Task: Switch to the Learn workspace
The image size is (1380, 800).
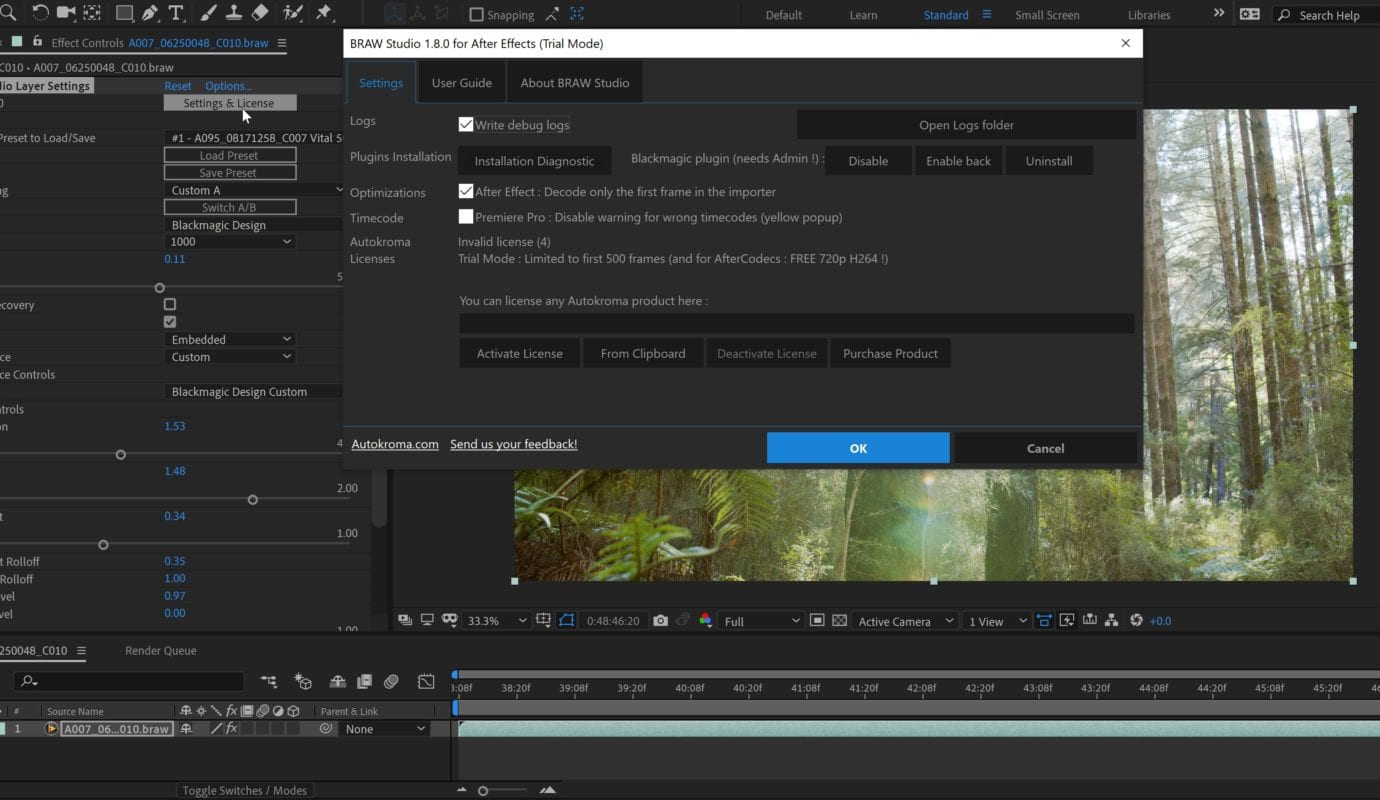Action: (x=863, y=15)
